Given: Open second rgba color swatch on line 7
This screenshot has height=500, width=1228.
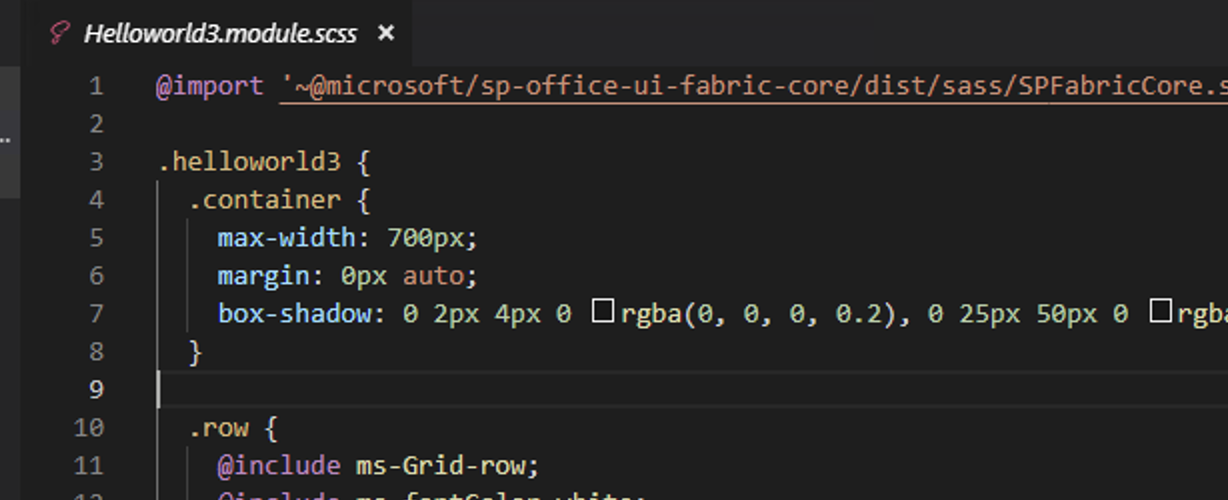Looking at the screenshot, I should [1160, 312].
